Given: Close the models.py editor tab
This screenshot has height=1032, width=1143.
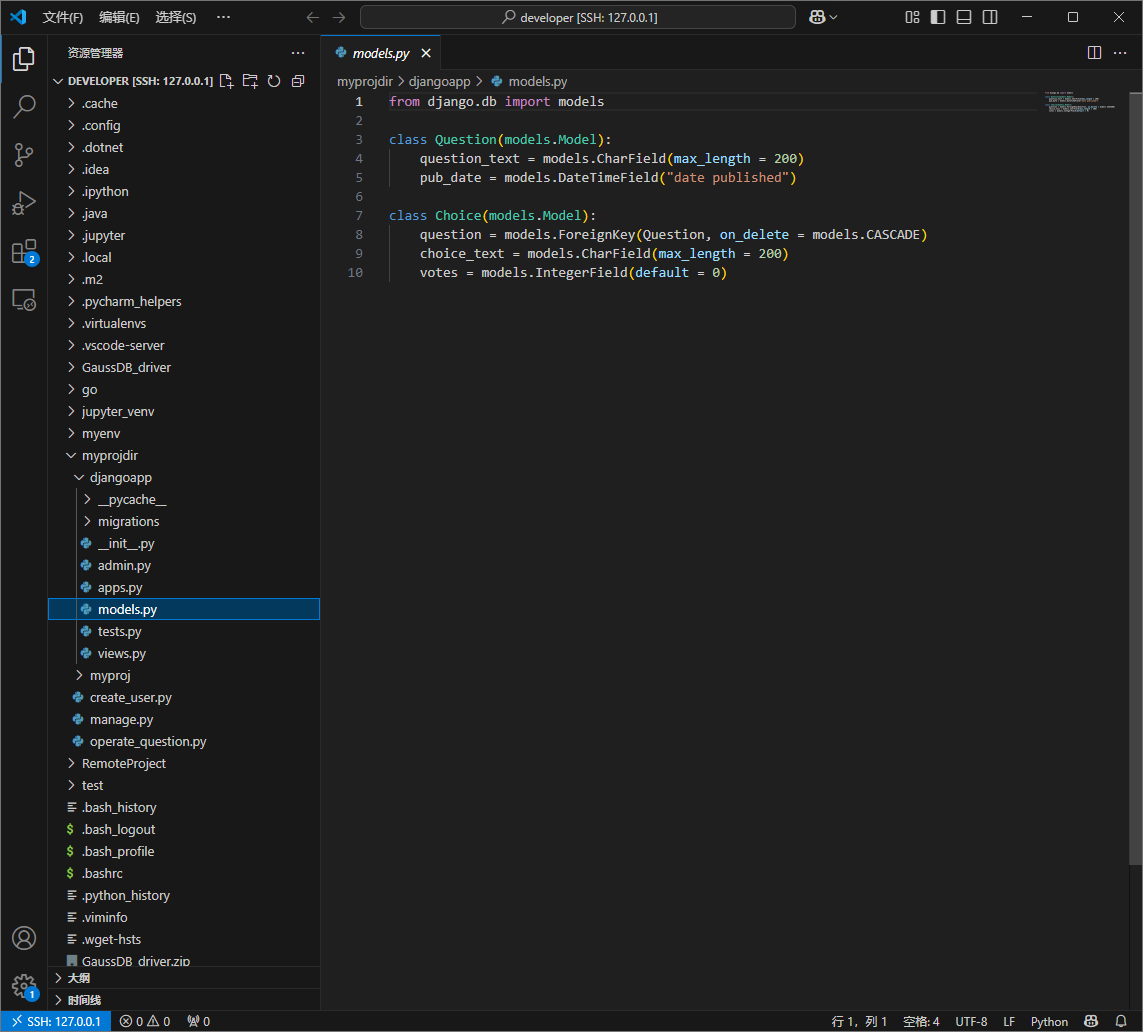Looking at the screenshot, I should click(426, 53).
